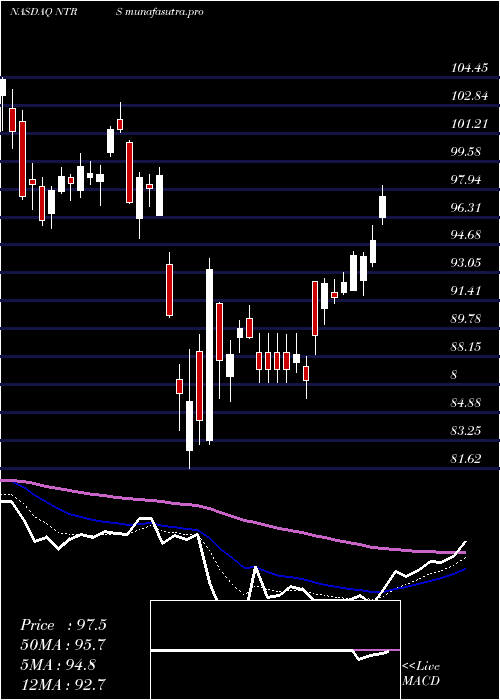Click the MACD inset panel
The width and height of the screenshot is (500, 700).
[x=275, y=650]
